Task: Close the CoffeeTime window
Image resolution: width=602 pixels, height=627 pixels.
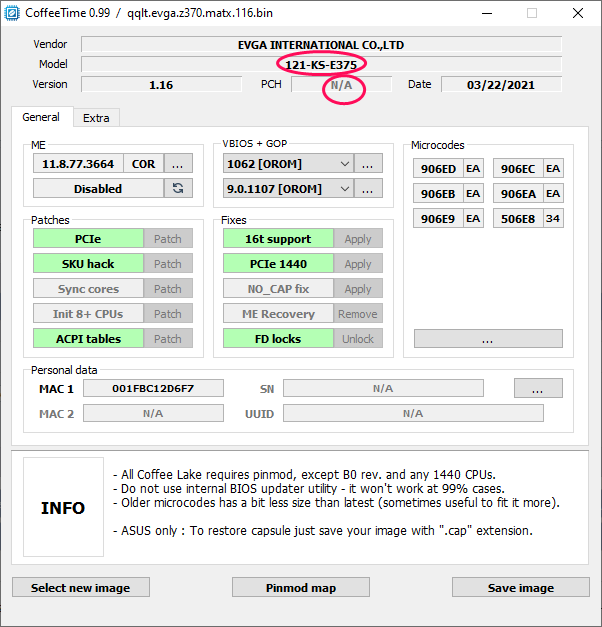Action: (x=578, y=13)
